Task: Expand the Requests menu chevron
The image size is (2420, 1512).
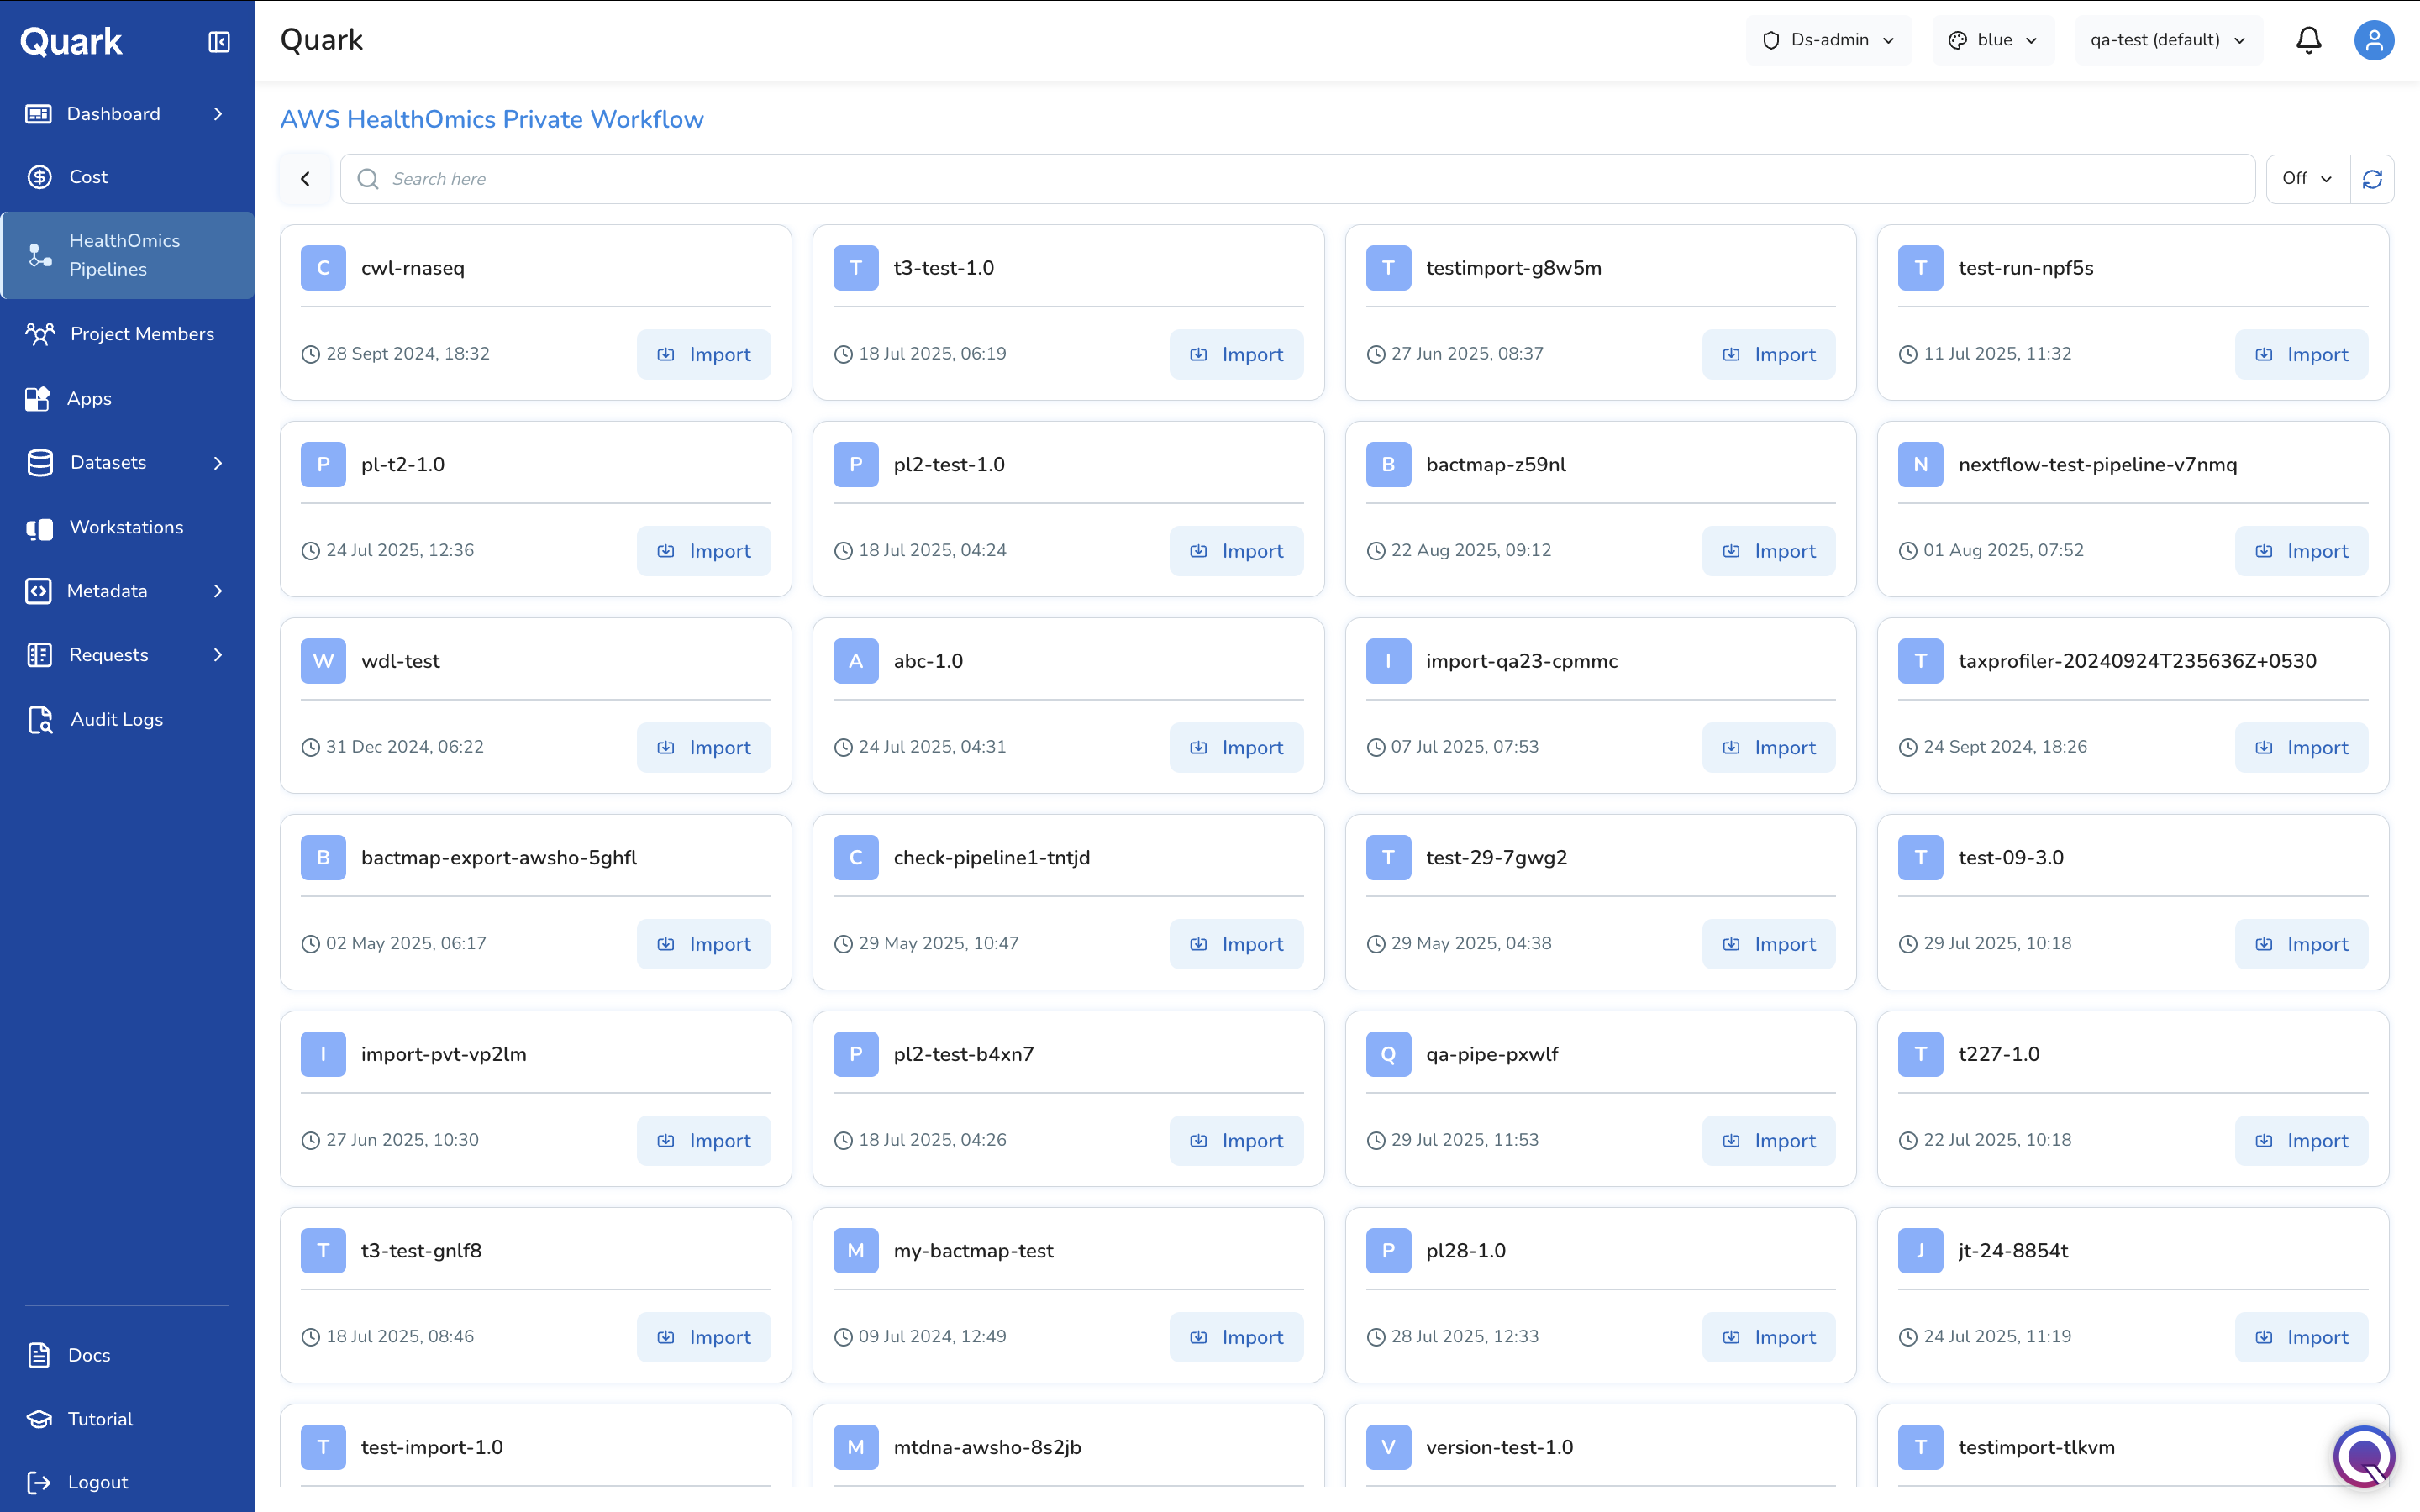Action: point(218,655)
